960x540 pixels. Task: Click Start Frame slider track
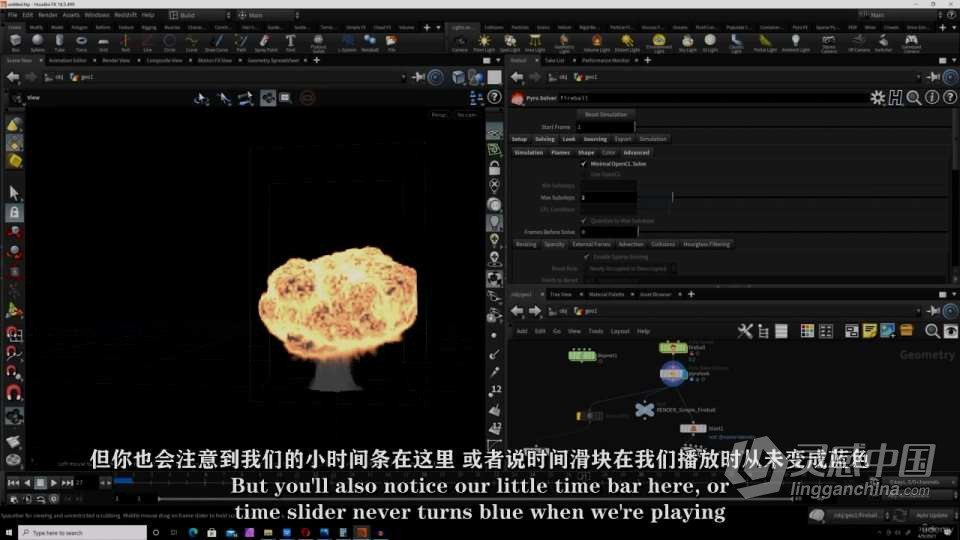point(794,127)
